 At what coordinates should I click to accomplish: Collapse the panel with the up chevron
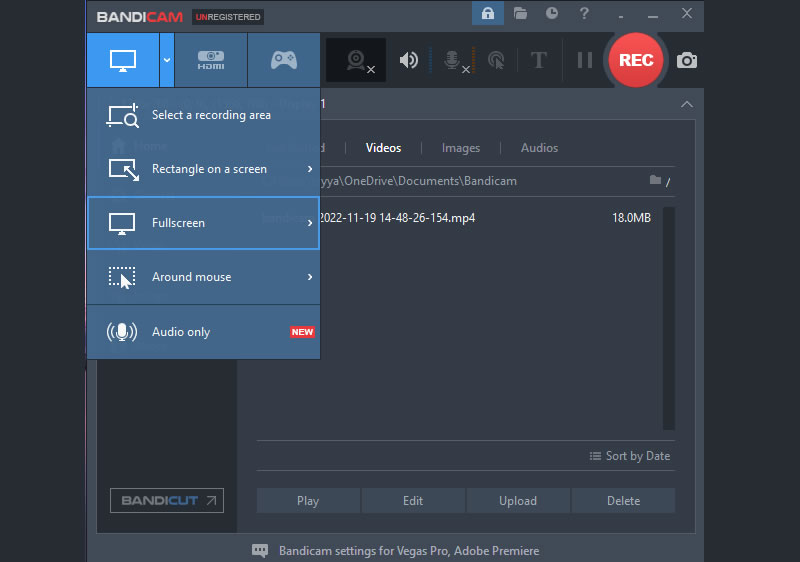(x=687, y=105)
